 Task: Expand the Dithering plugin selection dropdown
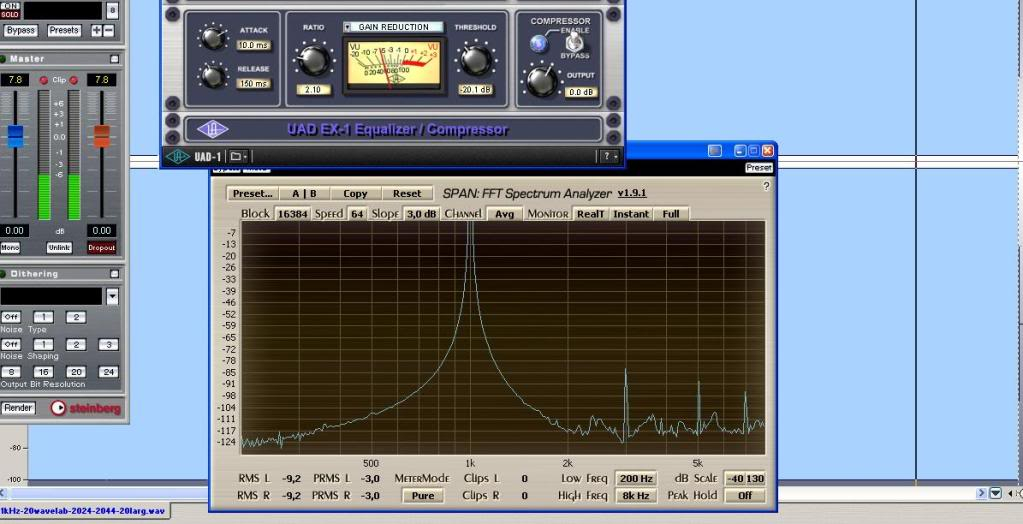(112, 297)
